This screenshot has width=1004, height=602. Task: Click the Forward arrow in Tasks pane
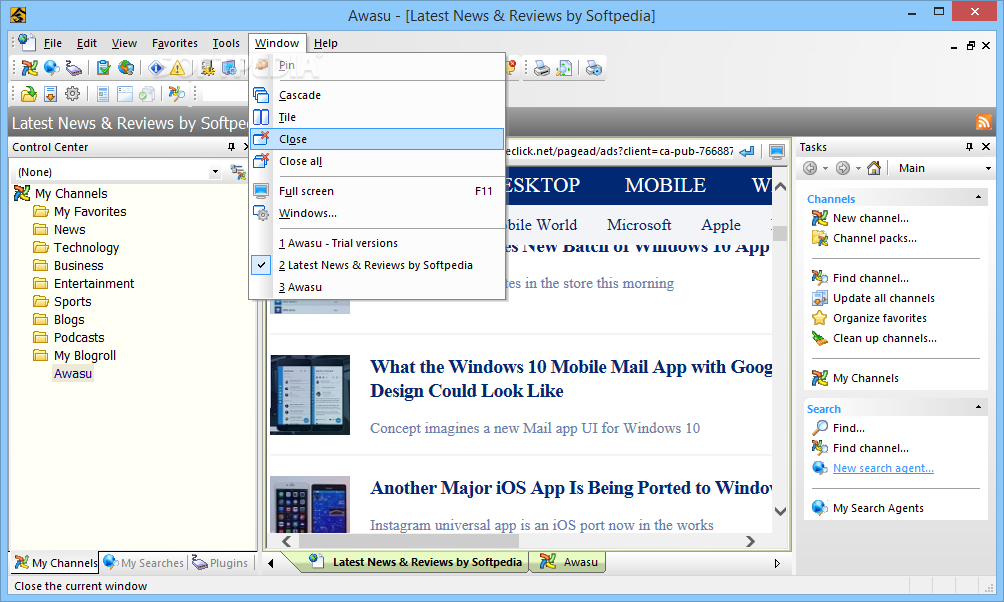click(x=843, y=168)
